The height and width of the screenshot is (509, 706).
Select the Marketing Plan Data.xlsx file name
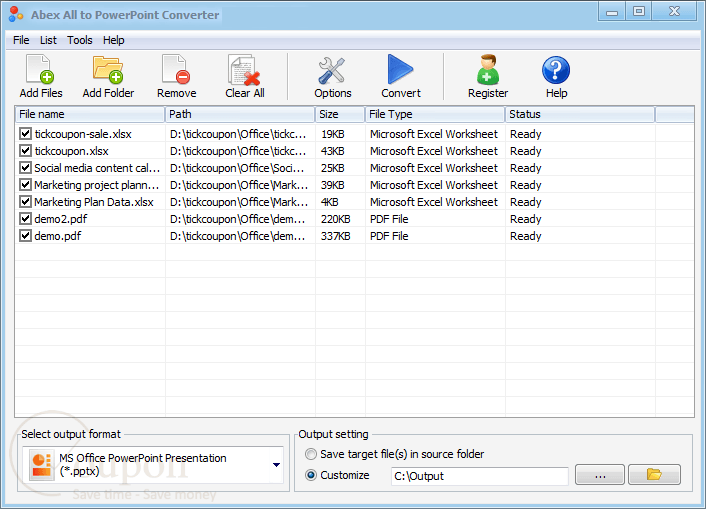94,202
